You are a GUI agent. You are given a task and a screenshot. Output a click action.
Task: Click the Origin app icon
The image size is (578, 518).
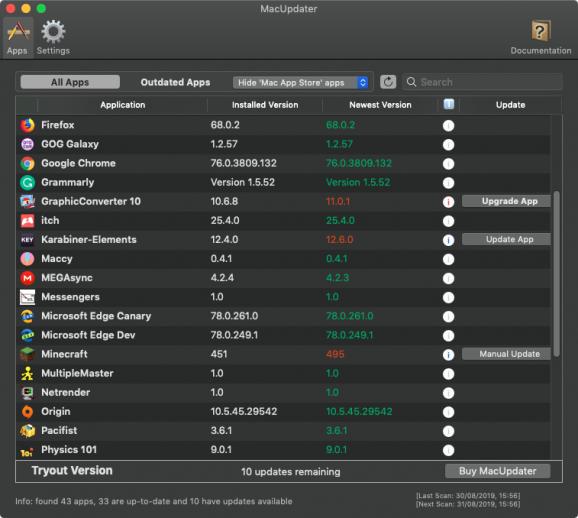click(27, 412)
